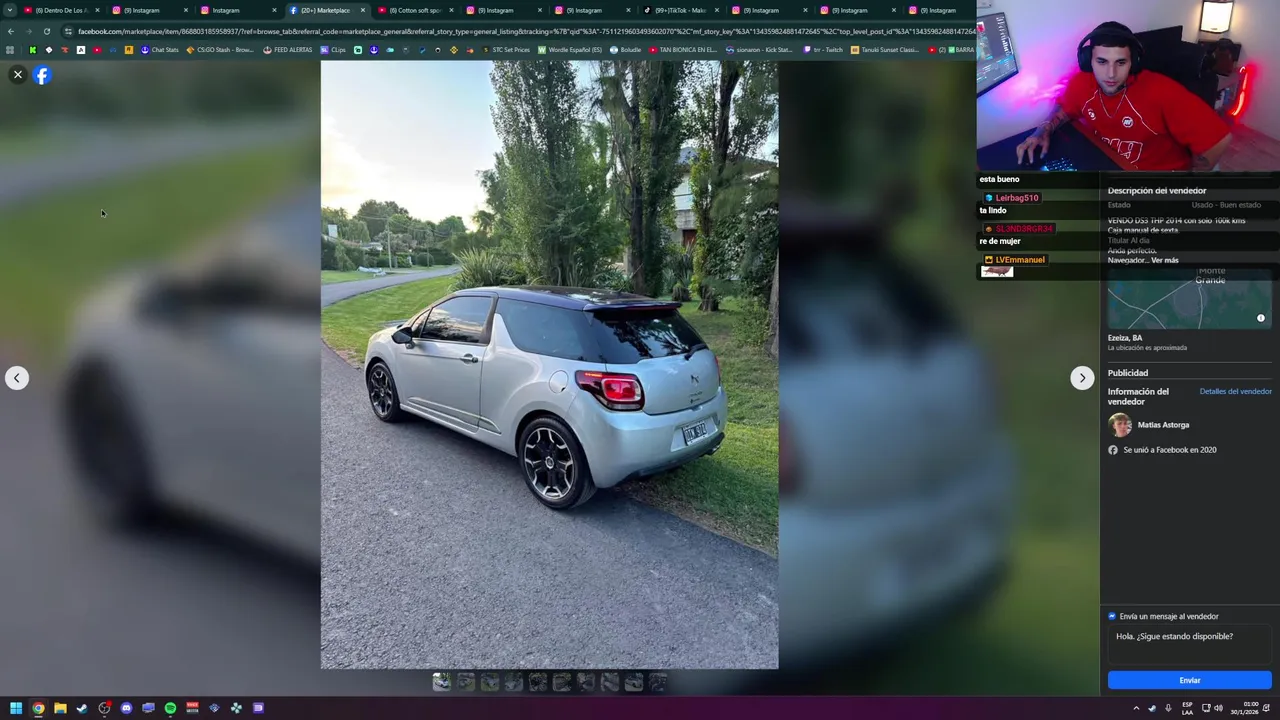1280x720 pixels.
Task: Click chat username Leirbag510
Action: click(1017, 198)
